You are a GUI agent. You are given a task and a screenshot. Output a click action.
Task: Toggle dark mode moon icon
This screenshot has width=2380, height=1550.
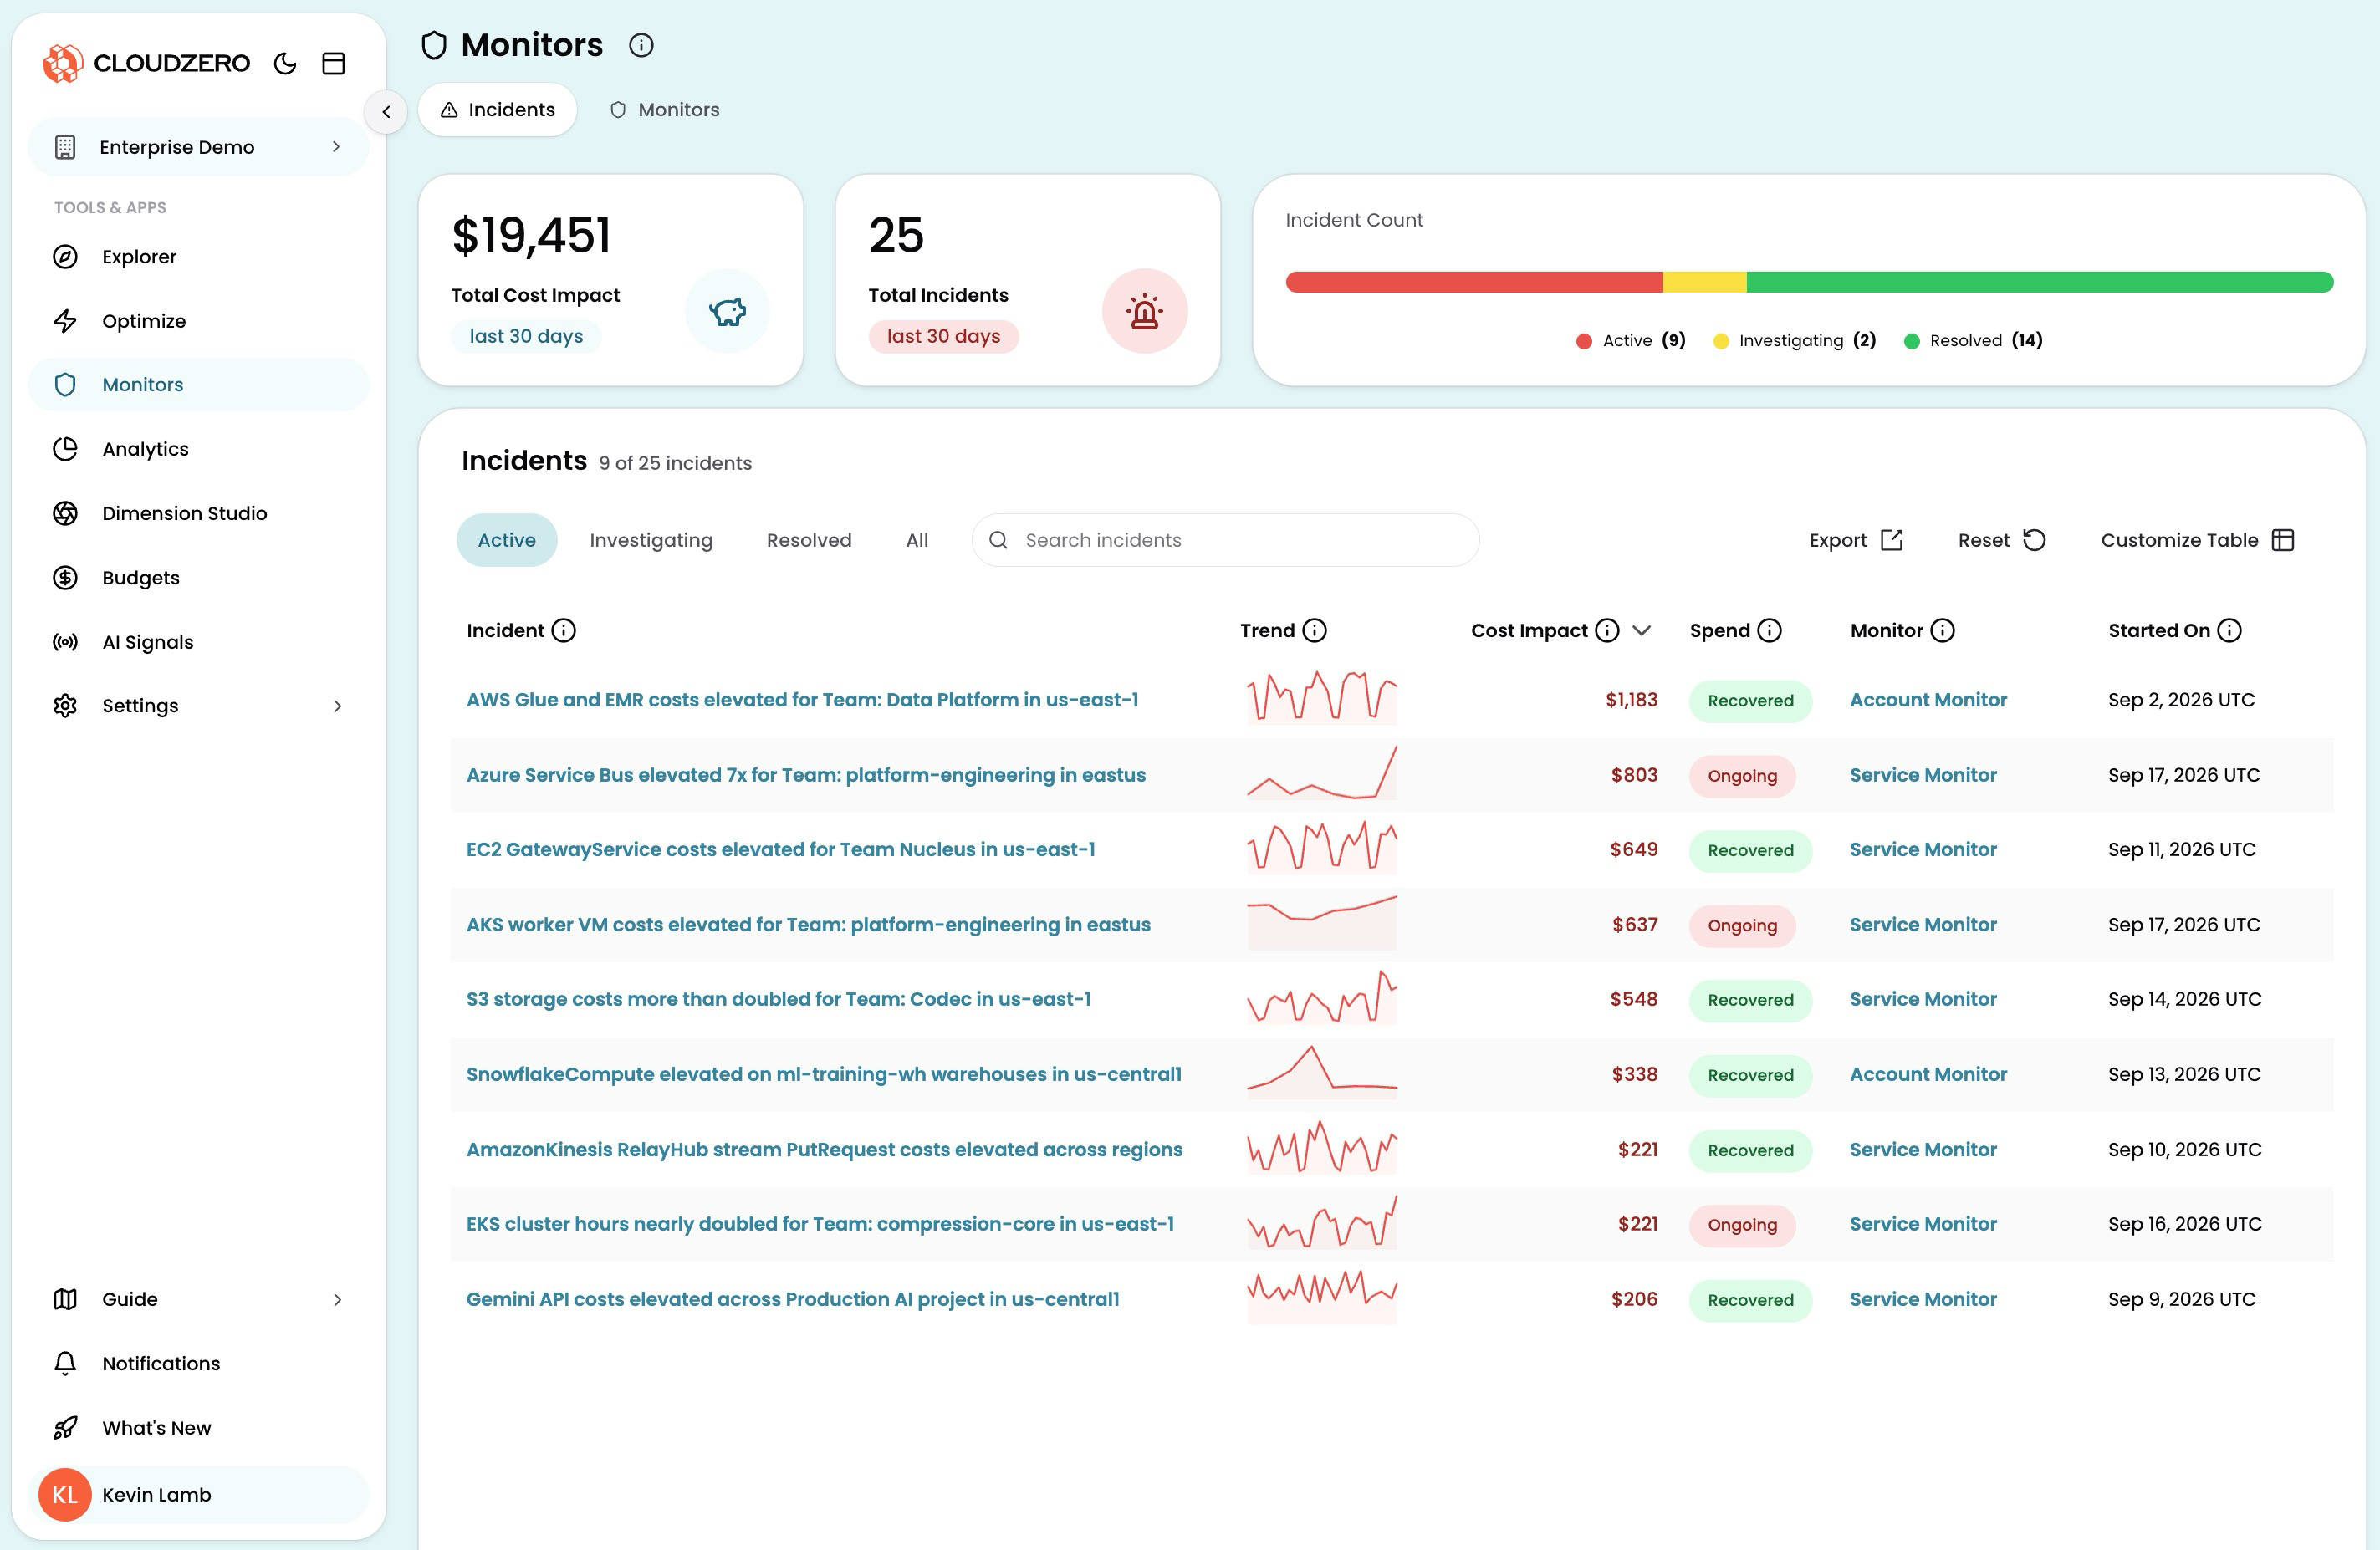(285, 63)
